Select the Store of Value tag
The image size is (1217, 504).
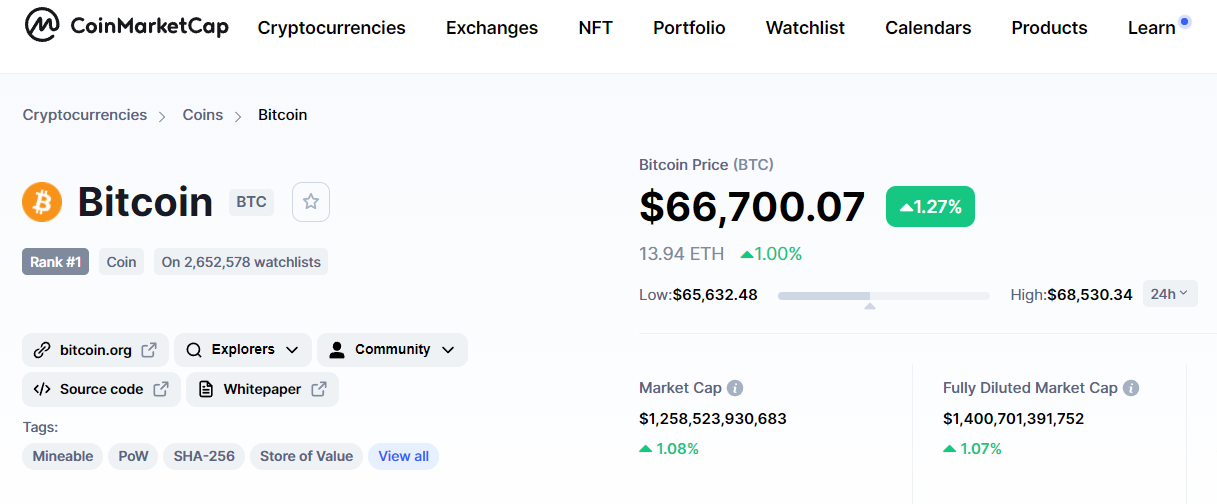point(307,456)
